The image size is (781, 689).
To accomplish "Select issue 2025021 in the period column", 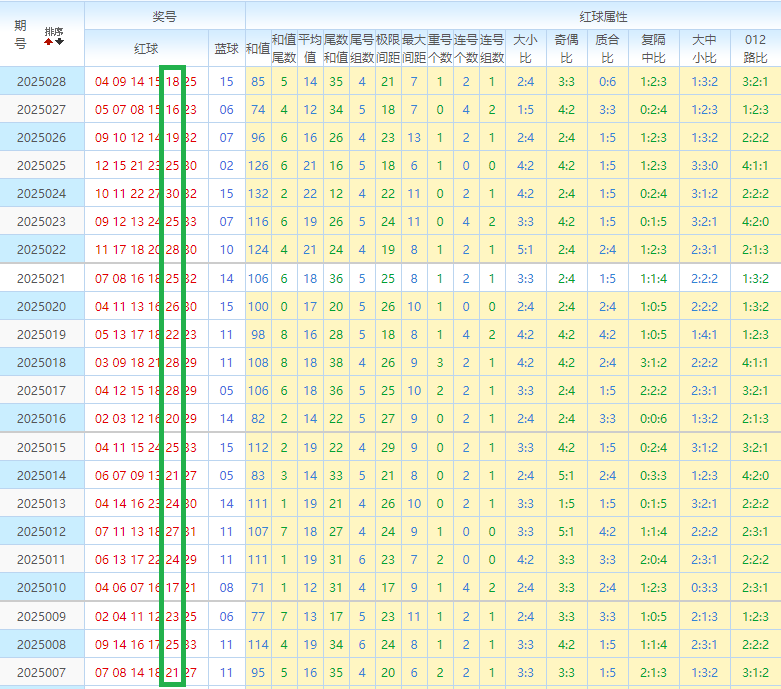I will click(x=41, y=279).
